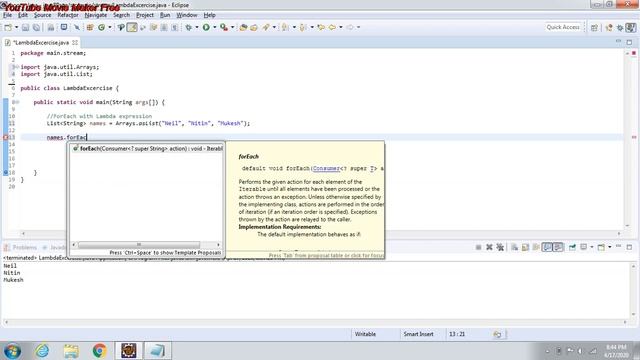The image size is (640, 360).
Task: Click Remove Launch console icon
Action: pyautogui.click(x=489, y=247)
